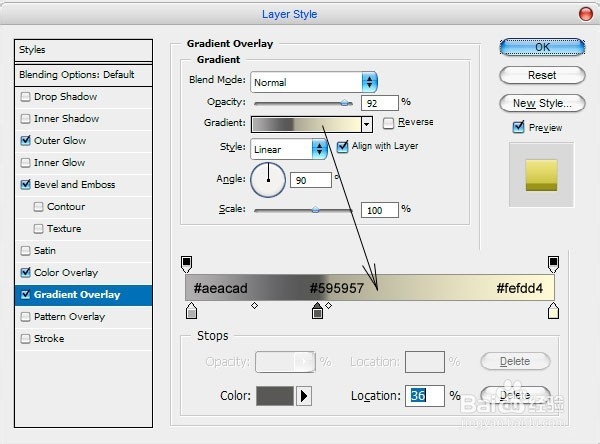Expand the gradient picker arrow
The width and height of the screenshot is (600, 444).
pyautogui.click(x=367, y=124)
